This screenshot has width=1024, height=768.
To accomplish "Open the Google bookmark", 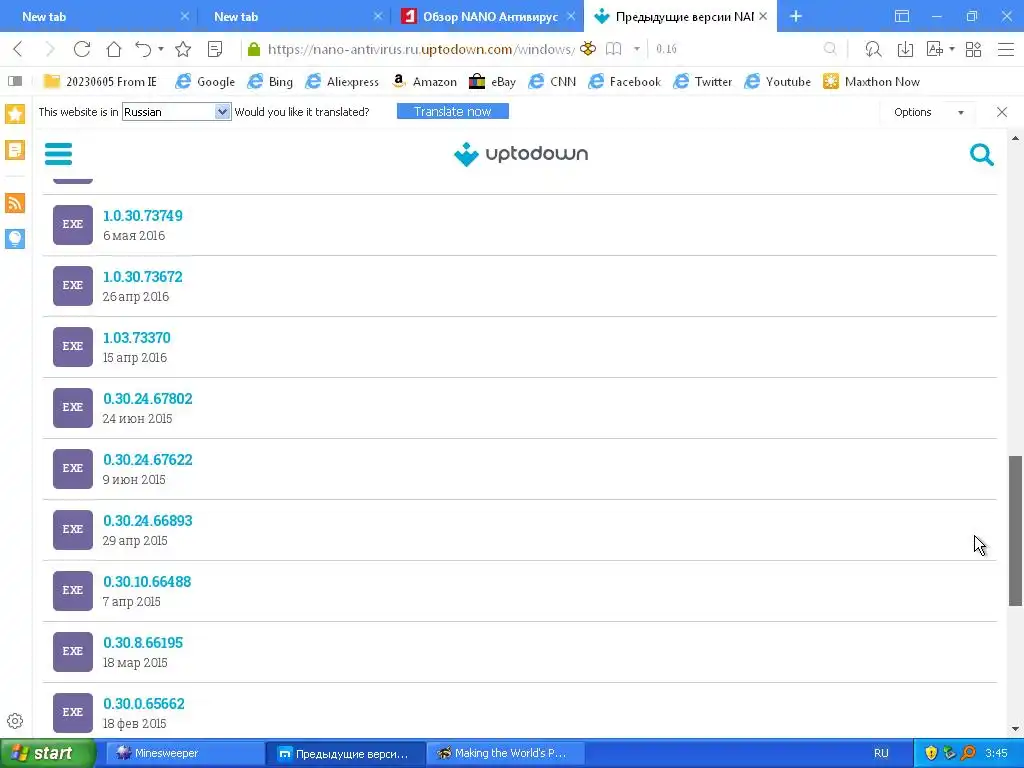I will (205, 81).
